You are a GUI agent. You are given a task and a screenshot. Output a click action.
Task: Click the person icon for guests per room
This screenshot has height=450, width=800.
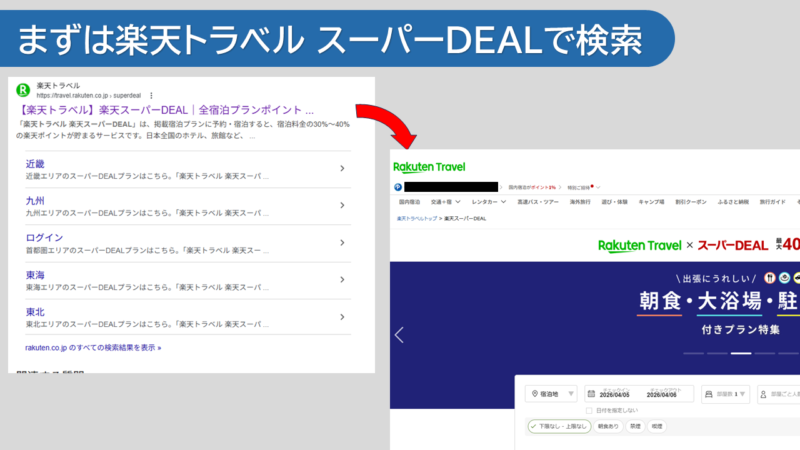pos(763,394)
